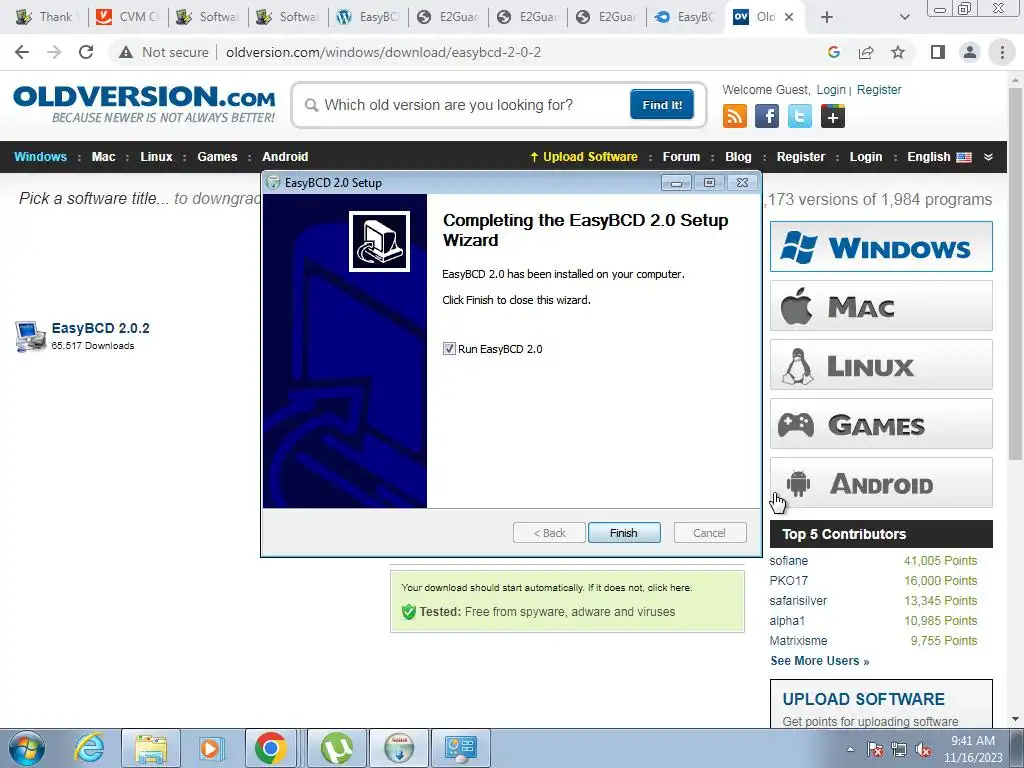Click the Login link beside Welcome Guest
The image size is (1024, 768).
[x=831, y=89]
